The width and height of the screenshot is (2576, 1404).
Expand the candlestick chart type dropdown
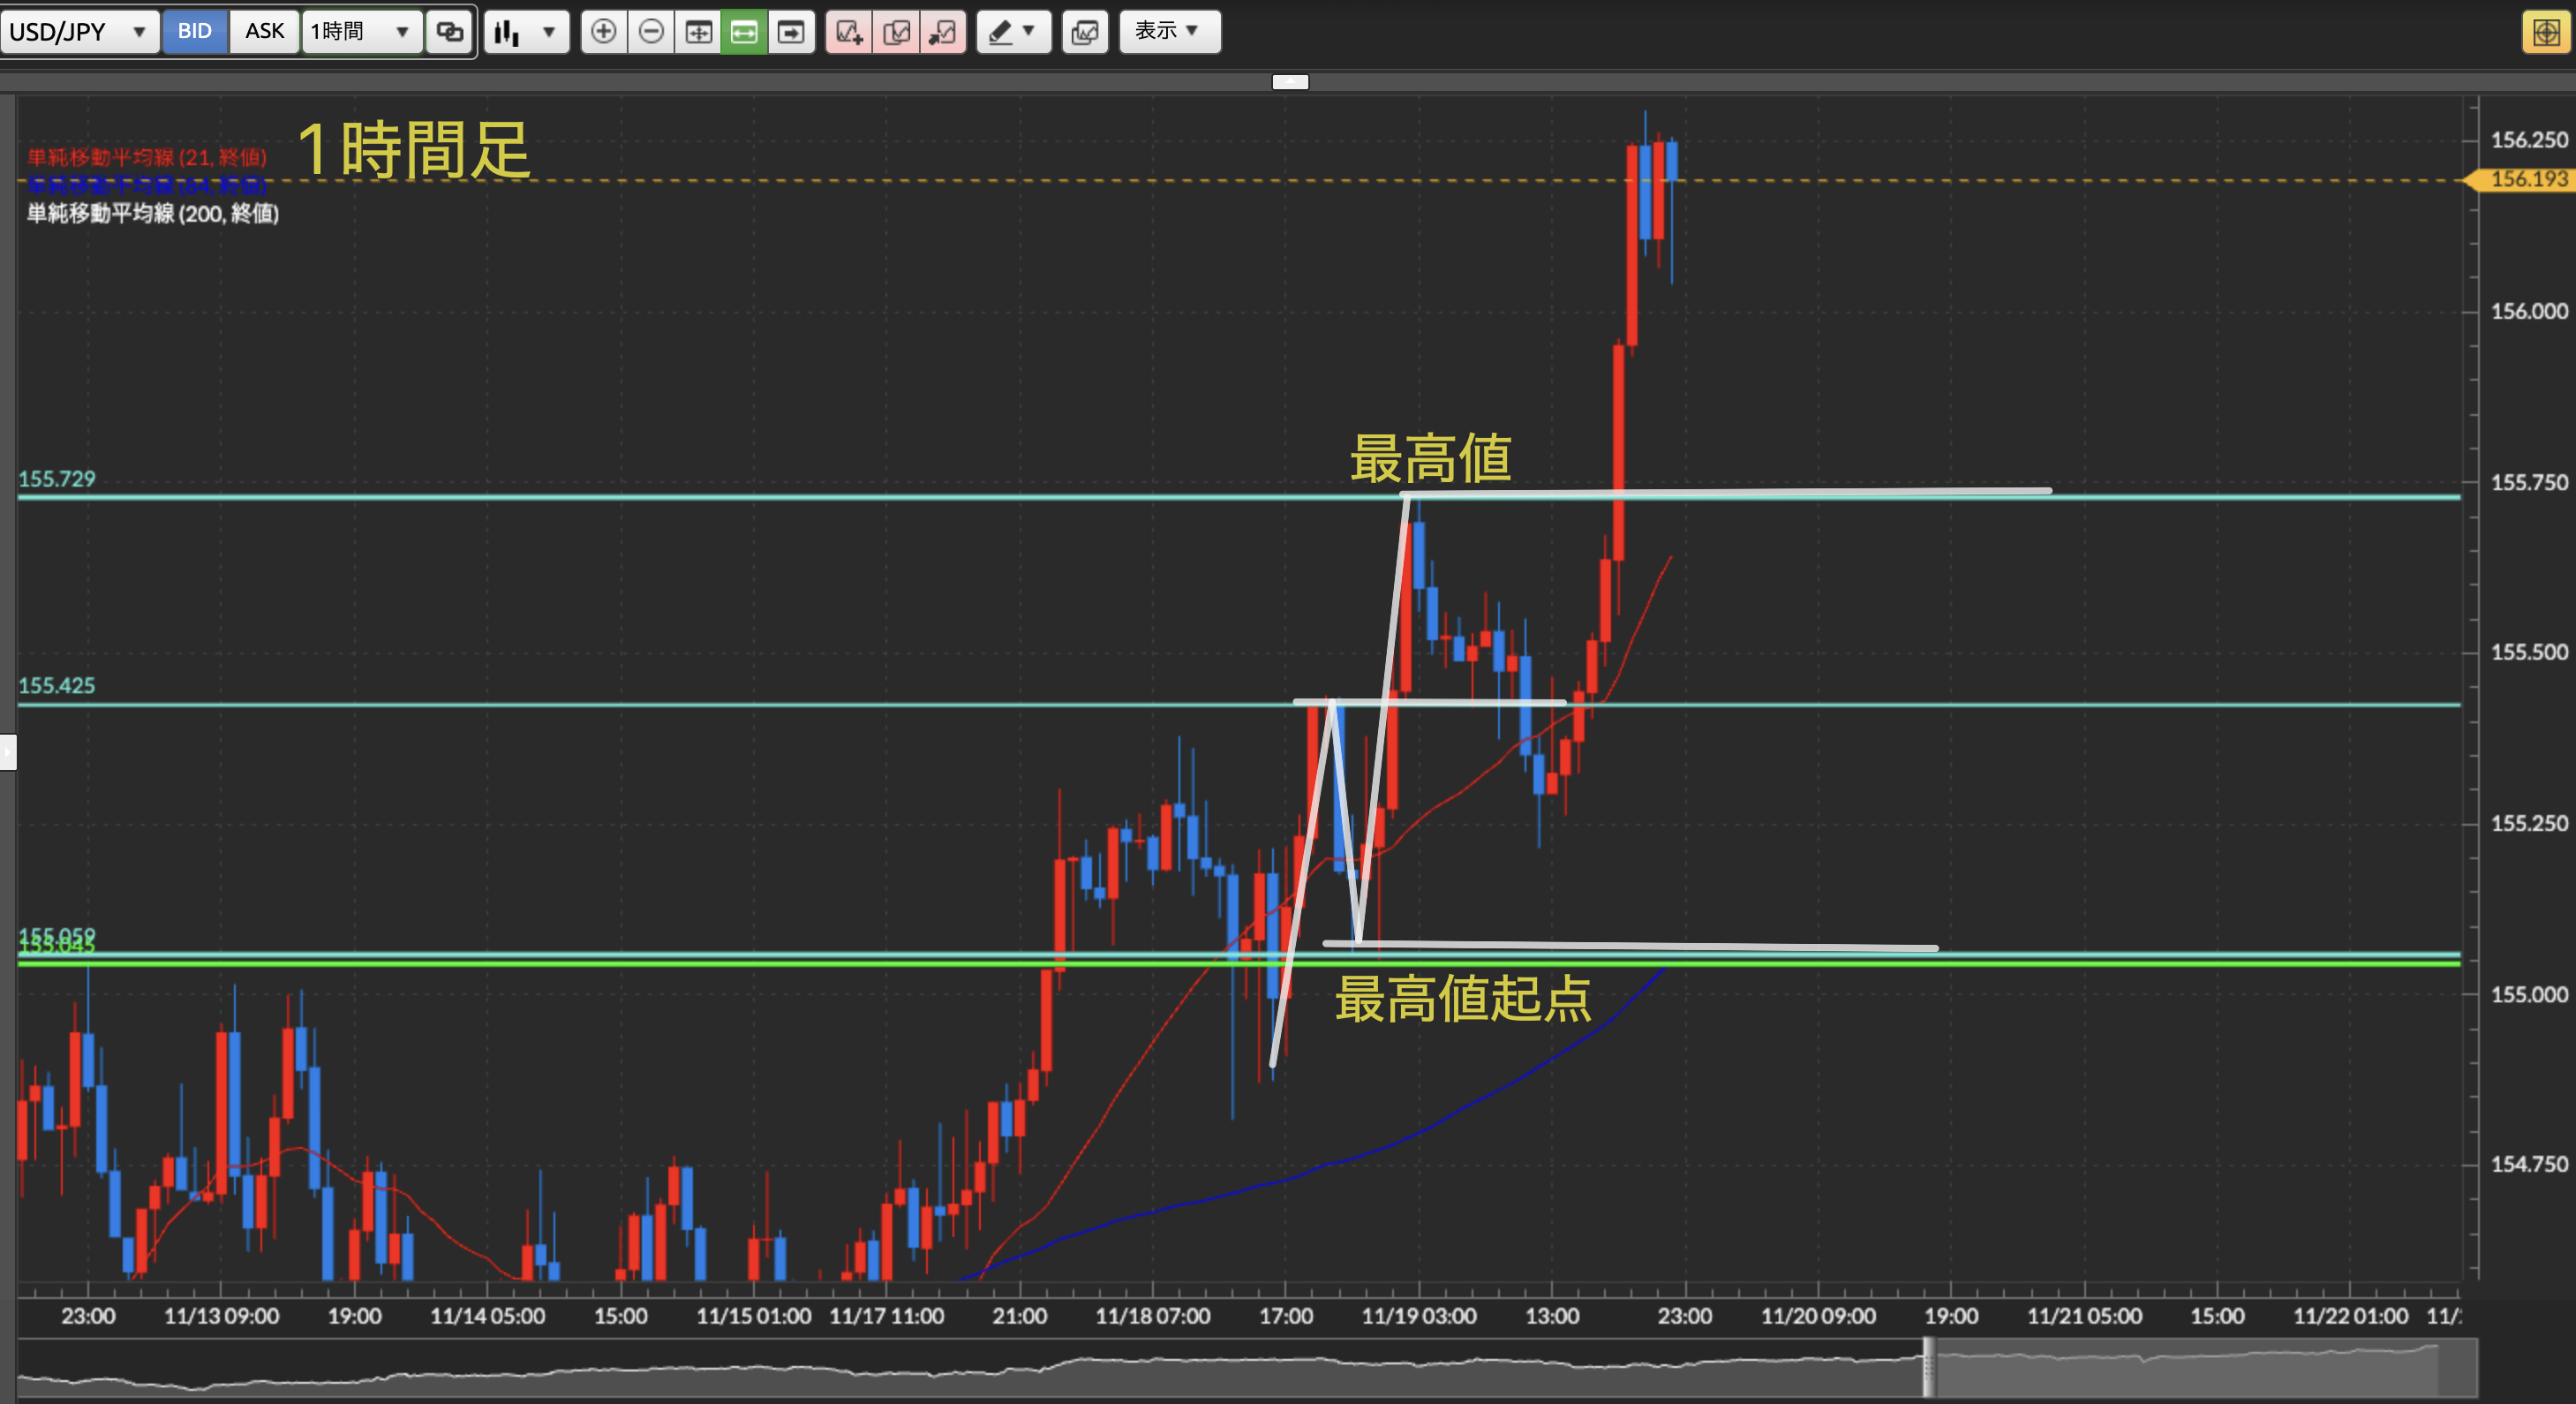527,32
